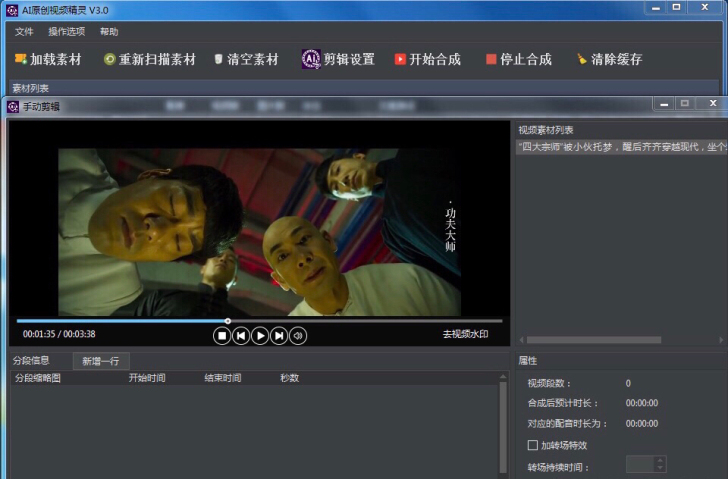
Task: Click left arrow of material list scrollbar
Action: [x=521, y=340]
